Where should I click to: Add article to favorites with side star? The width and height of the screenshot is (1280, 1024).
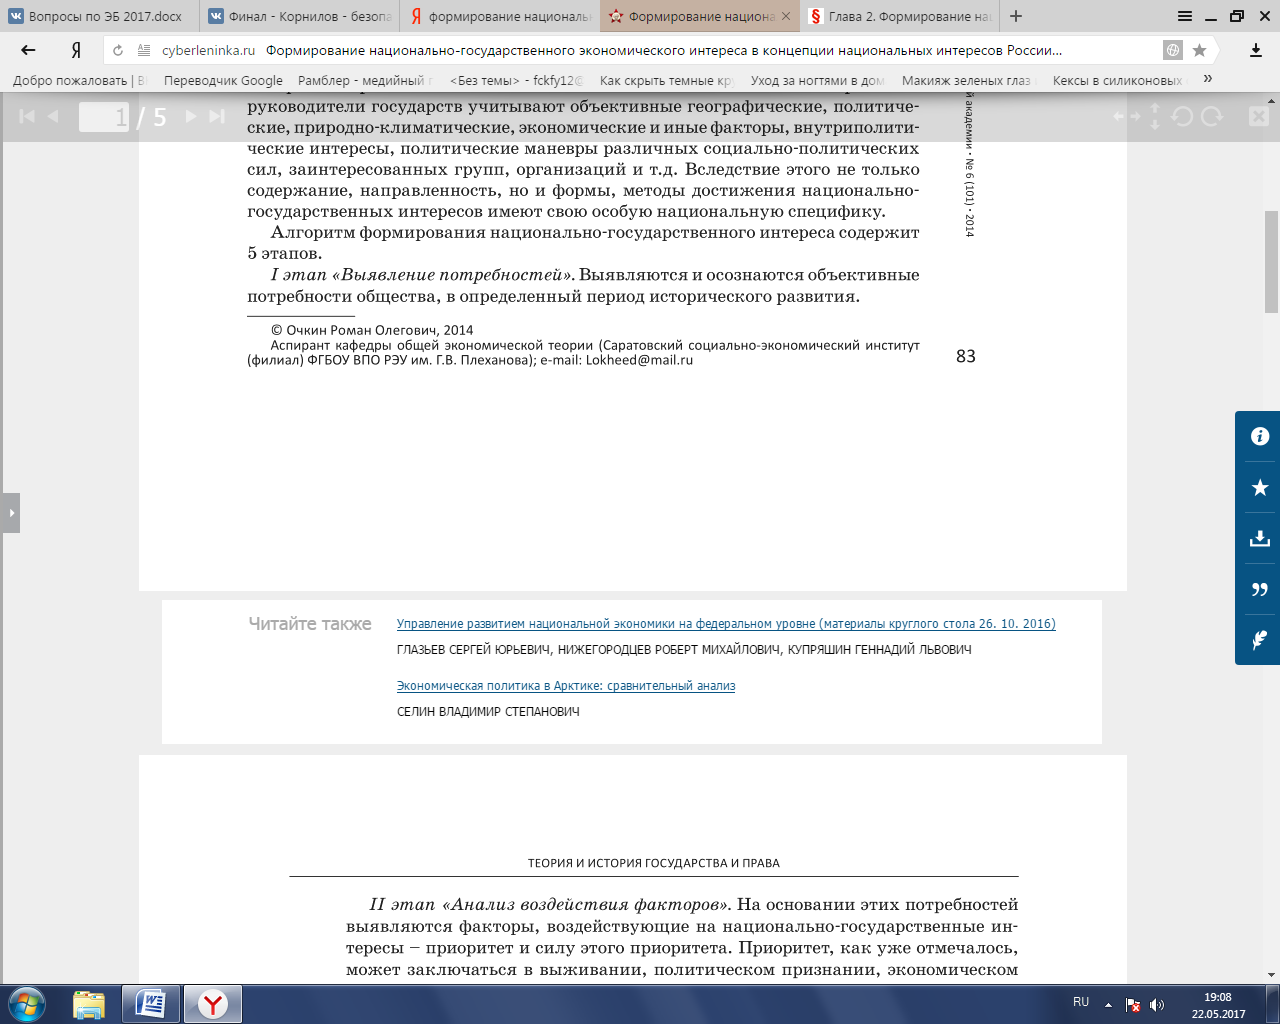(x=1259, y=488)
